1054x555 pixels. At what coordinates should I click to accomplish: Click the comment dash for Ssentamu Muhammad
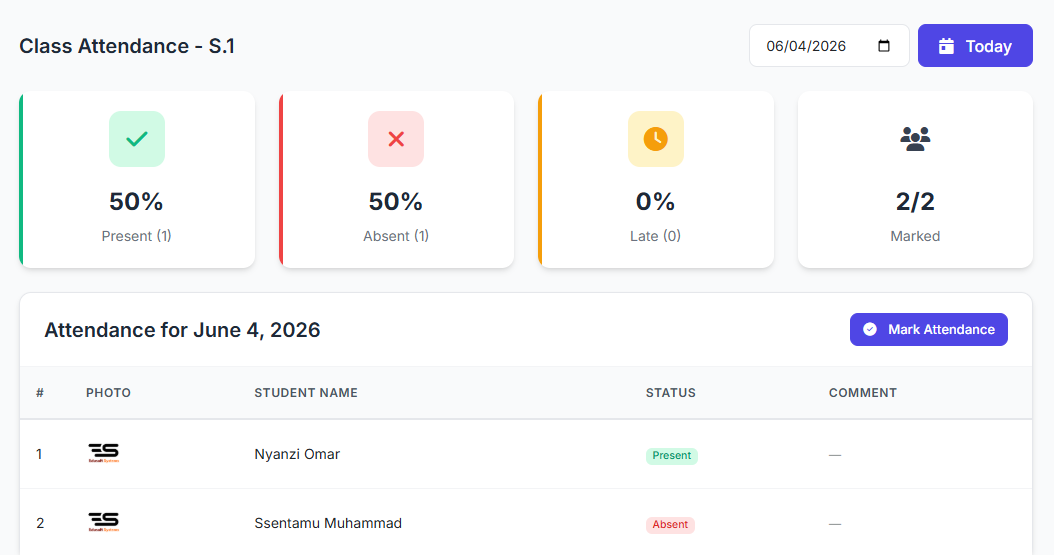(835, 523)
